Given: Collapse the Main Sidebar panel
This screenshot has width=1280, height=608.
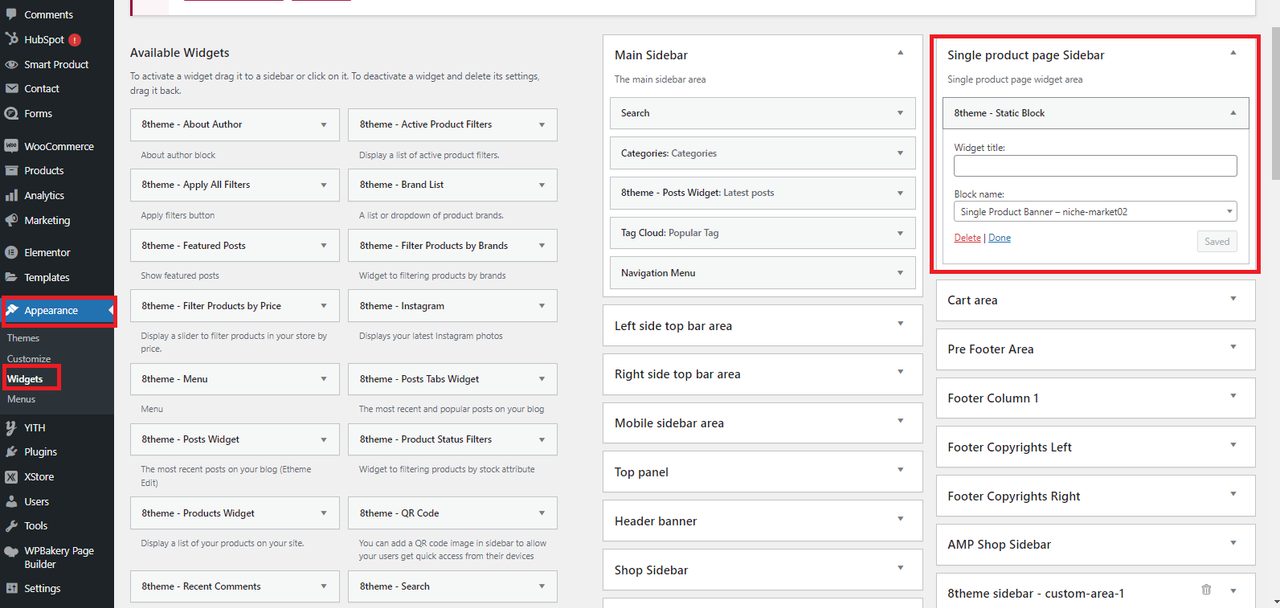Looking at the screenshot, I should 900,53.
